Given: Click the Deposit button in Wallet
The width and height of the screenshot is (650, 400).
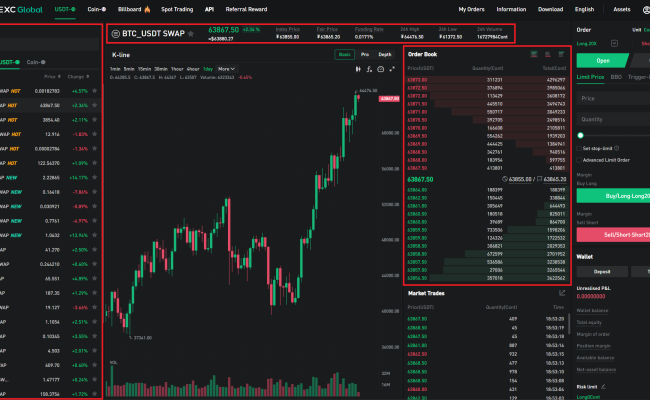Looking at the screenshot, I should click(605, 271).
